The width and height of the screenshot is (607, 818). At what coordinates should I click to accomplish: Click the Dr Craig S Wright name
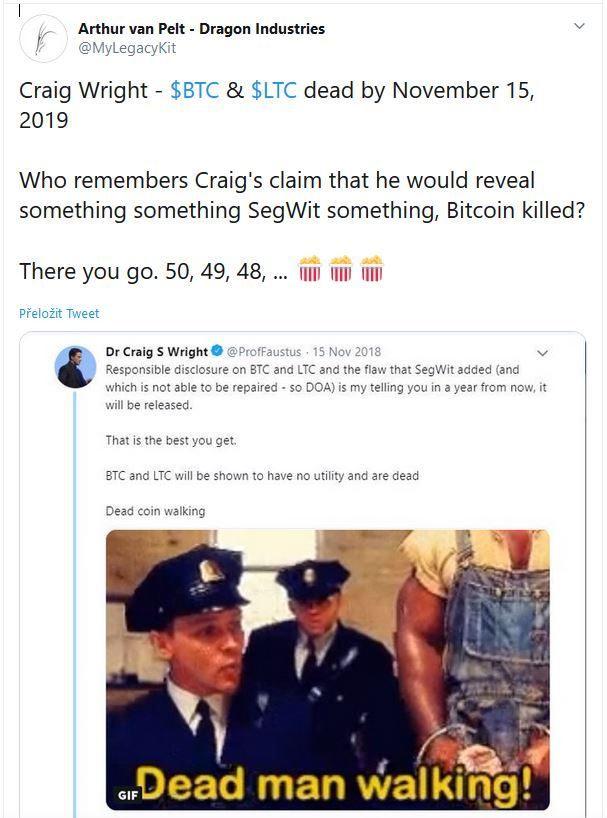157,352
